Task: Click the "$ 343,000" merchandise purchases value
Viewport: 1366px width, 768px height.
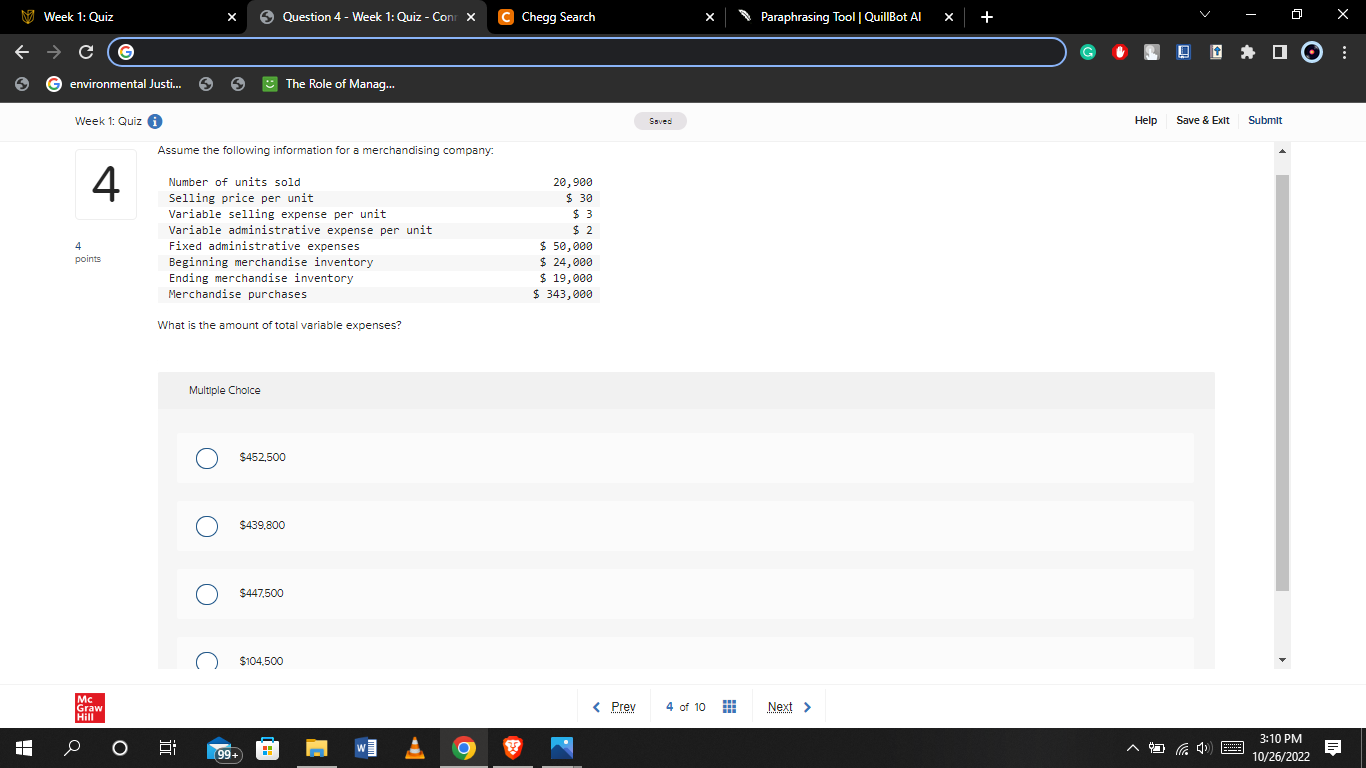Action: click(563, 294)
